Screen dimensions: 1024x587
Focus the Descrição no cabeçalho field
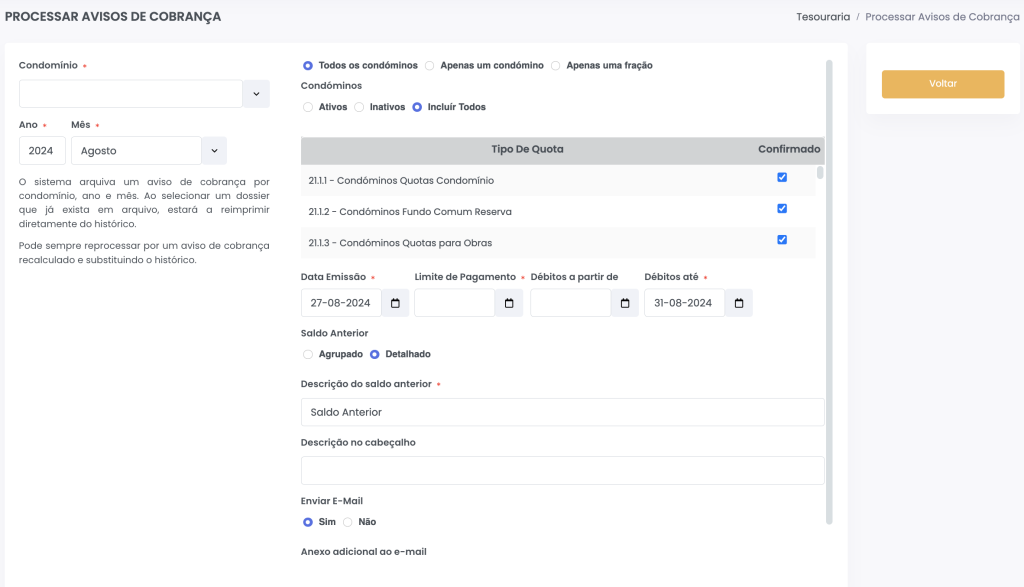[x=562, y=471]
